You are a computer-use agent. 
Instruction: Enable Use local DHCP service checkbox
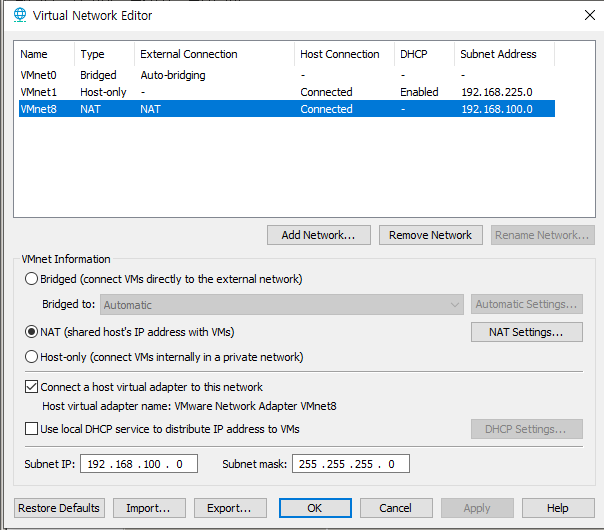(x=31, y=429)
